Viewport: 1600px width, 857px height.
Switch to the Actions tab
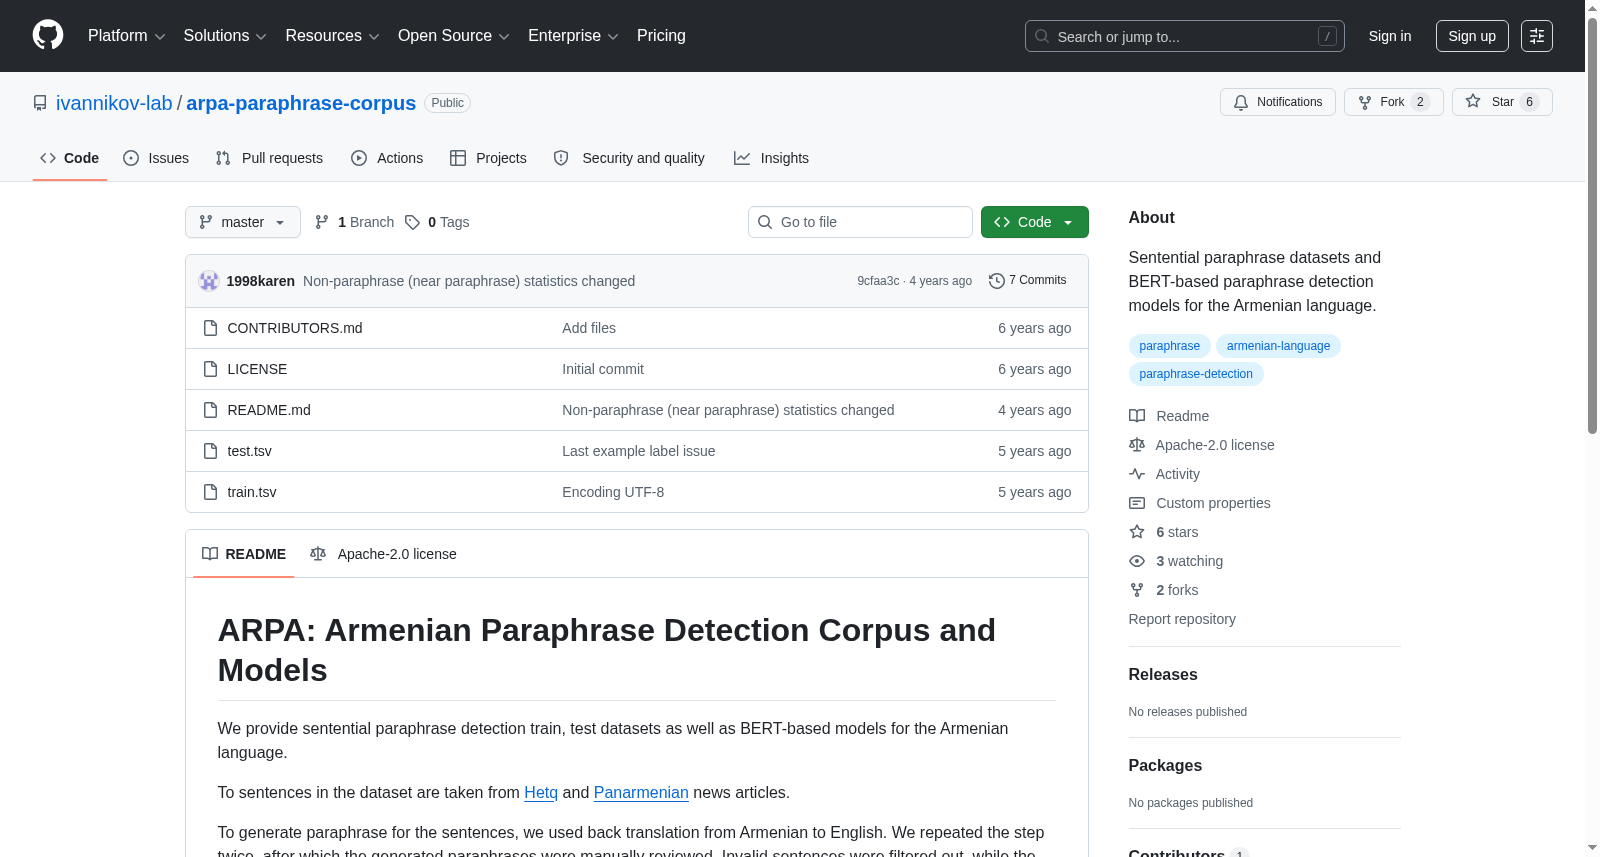pos(387,158)
